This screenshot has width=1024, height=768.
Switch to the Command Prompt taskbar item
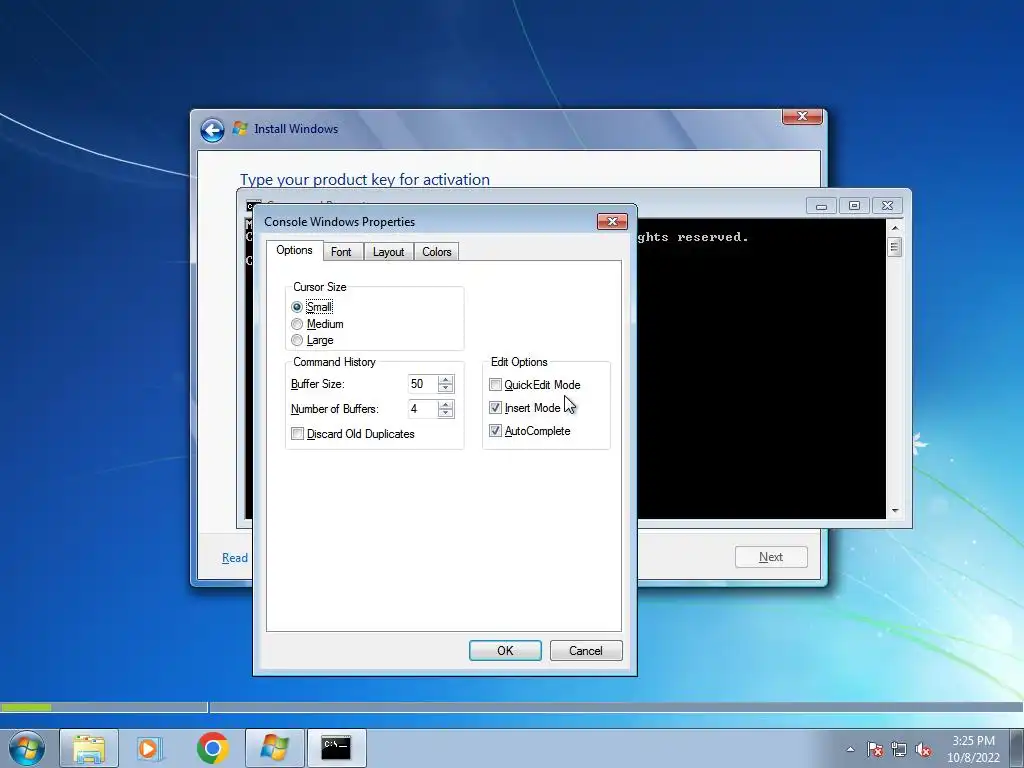[336, 748]
